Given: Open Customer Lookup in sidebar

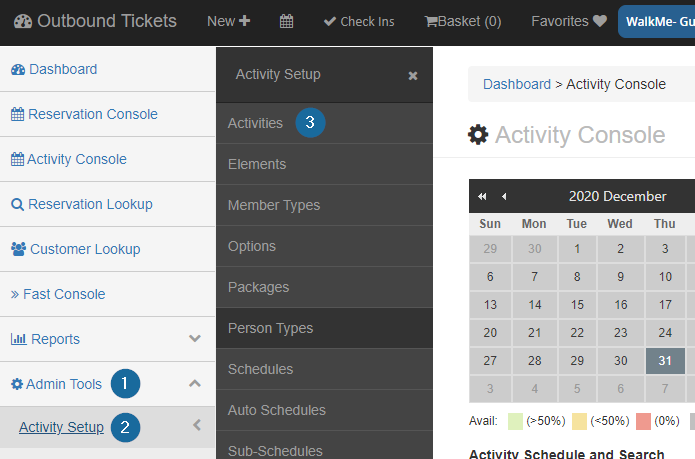Looking at the screenshot, I should [x=107, y=249].
